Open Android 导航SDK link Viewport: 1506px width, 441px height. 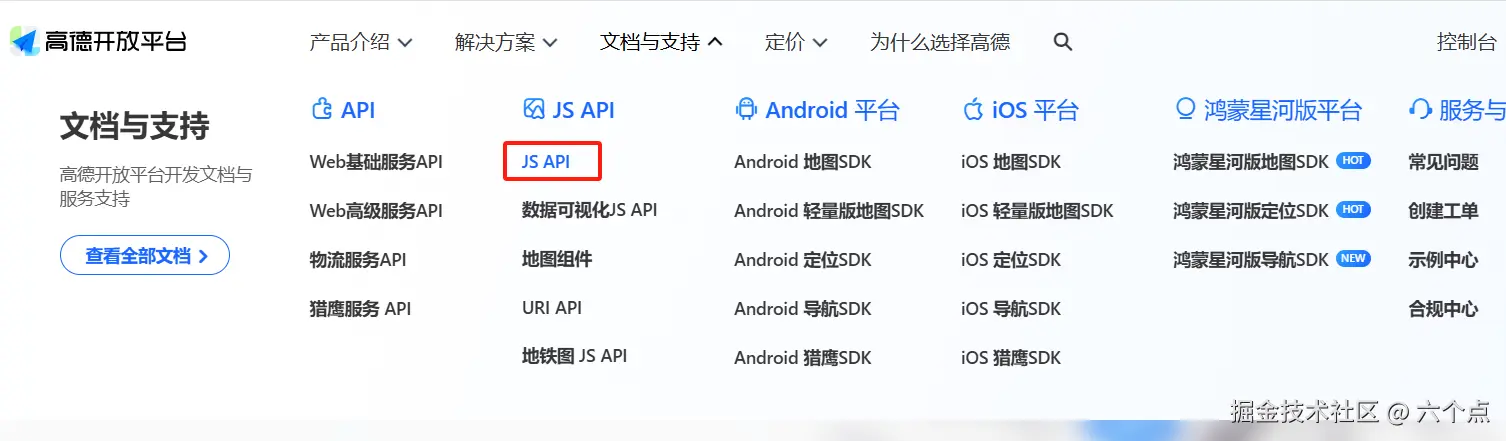click(803, 309)
